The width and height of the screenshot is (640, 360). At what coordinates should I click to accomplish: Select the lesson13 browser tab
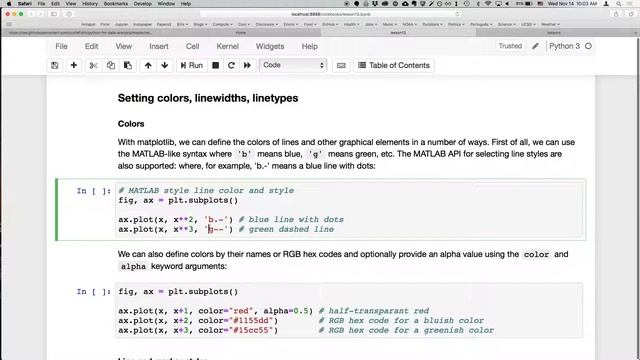[398, 33]
